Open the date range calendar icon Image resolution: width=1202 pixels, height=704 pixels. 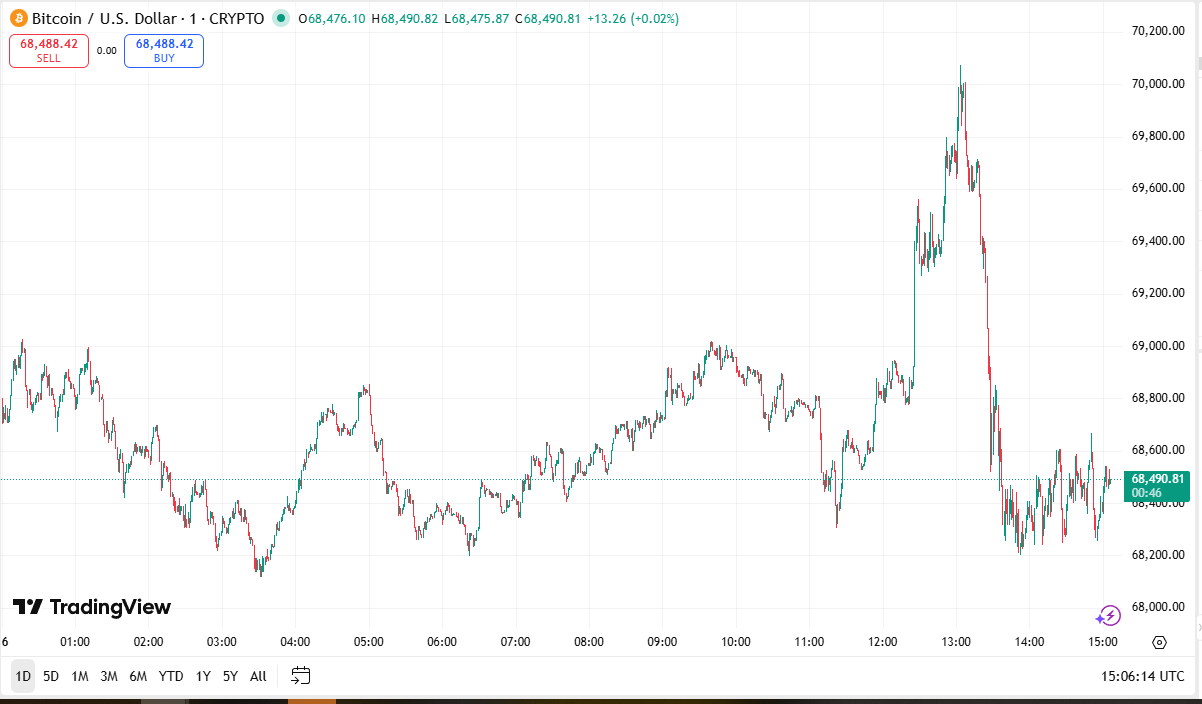pyautogui.click(x=301, y=676)
